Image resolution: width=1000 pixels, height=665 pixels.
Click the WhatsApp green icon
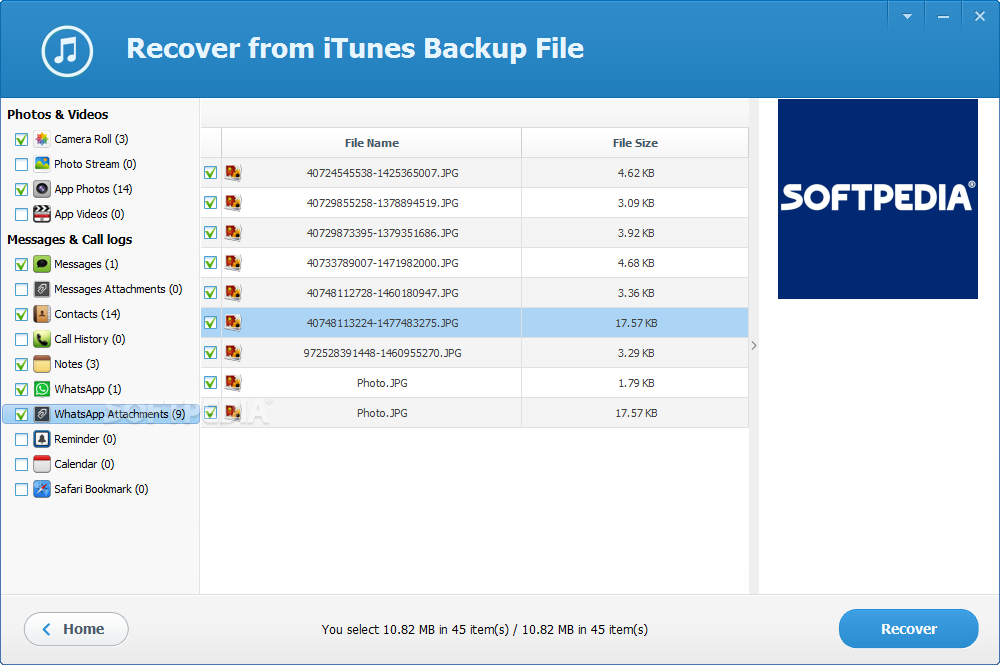[x=42, y=389]
